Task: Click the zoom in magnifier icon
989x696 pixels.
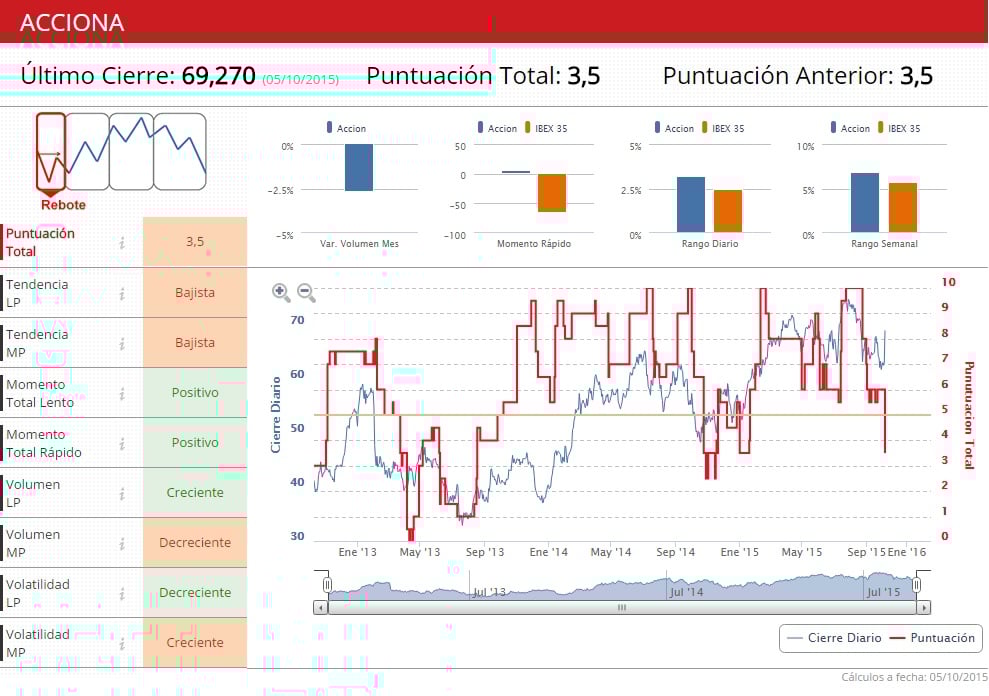Action: (x=281, y=292)
